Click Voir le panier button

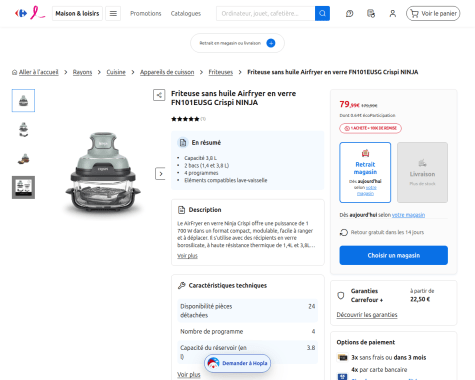(433, 13)
